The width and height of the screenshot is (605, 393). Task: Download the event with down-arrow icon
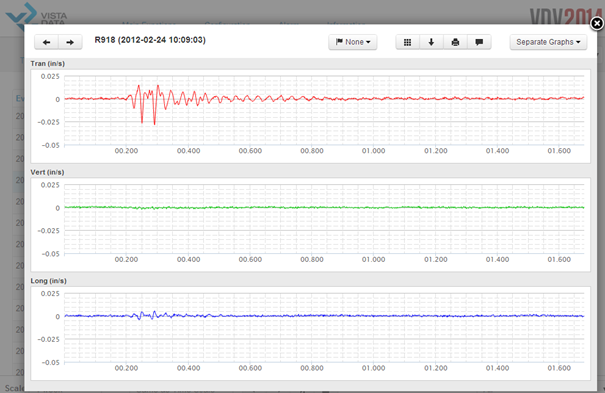click(x=431, y=42)
